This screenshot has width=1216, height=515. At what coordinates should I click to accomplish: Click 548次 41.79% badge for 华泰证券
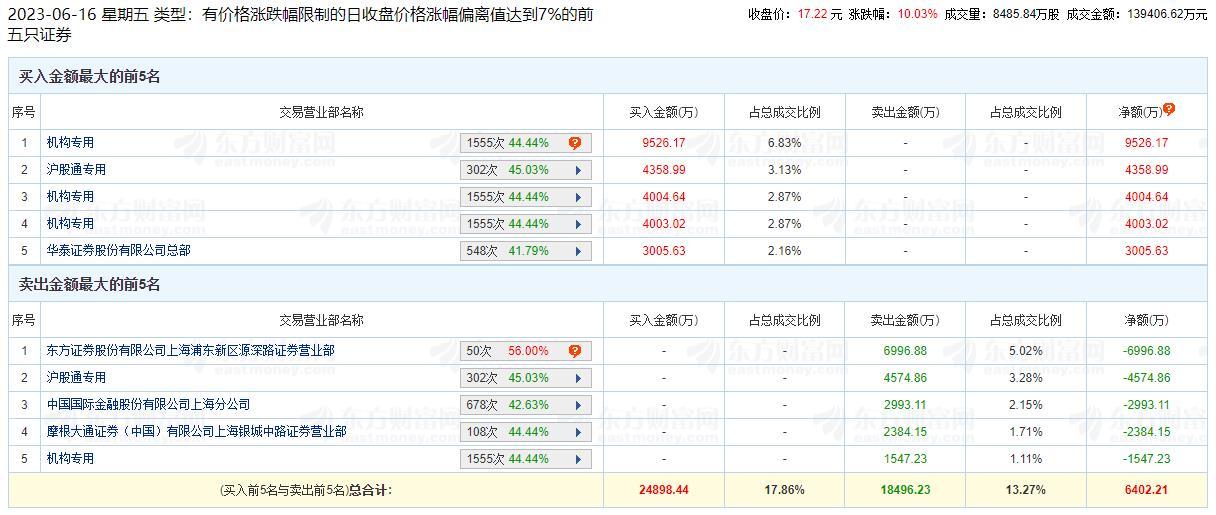508,251
